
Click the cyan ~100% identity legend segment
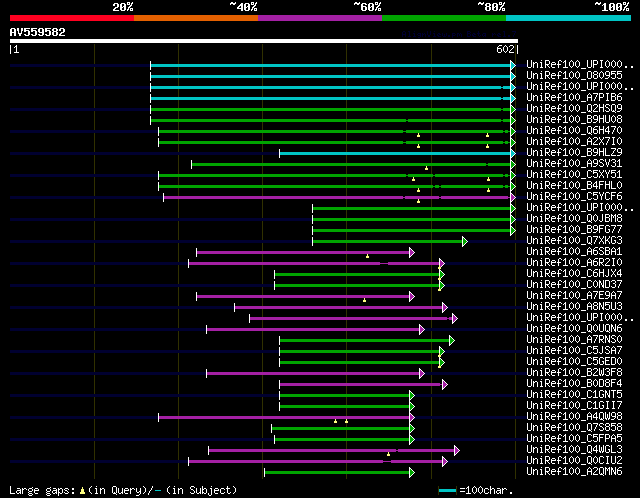click(569, 18)
